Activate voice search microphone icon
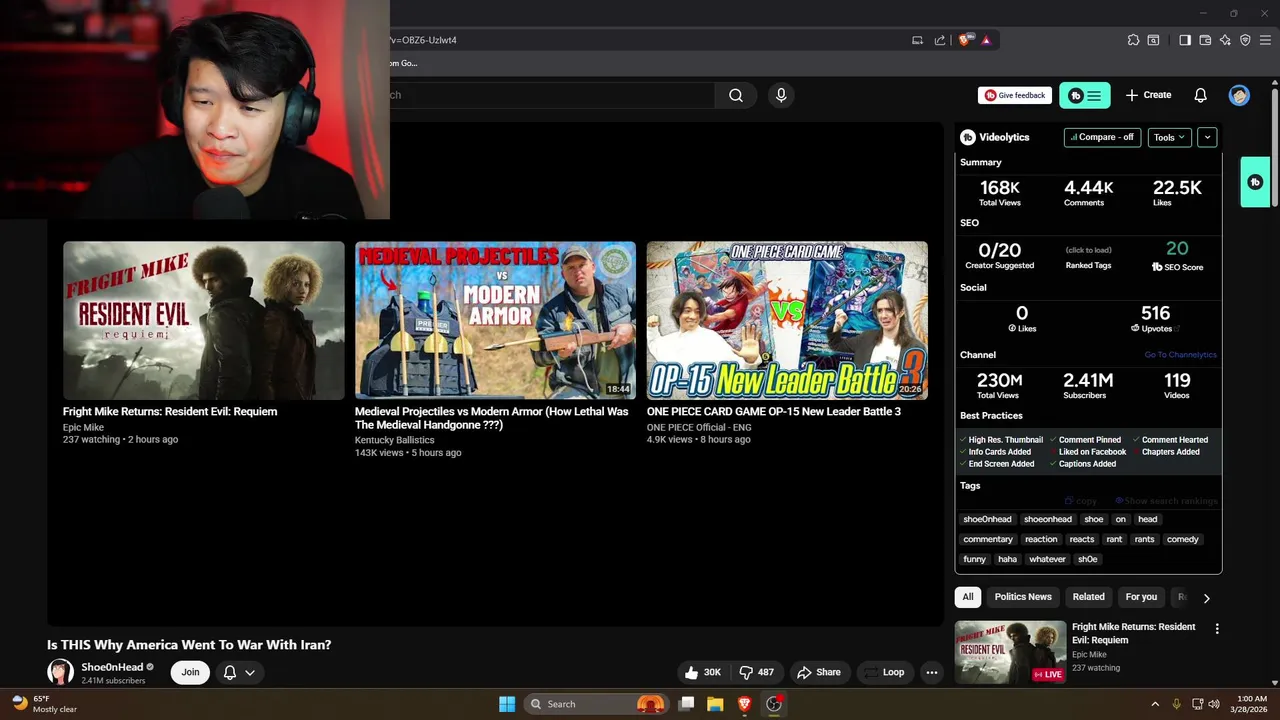 (x=781, y=95)
